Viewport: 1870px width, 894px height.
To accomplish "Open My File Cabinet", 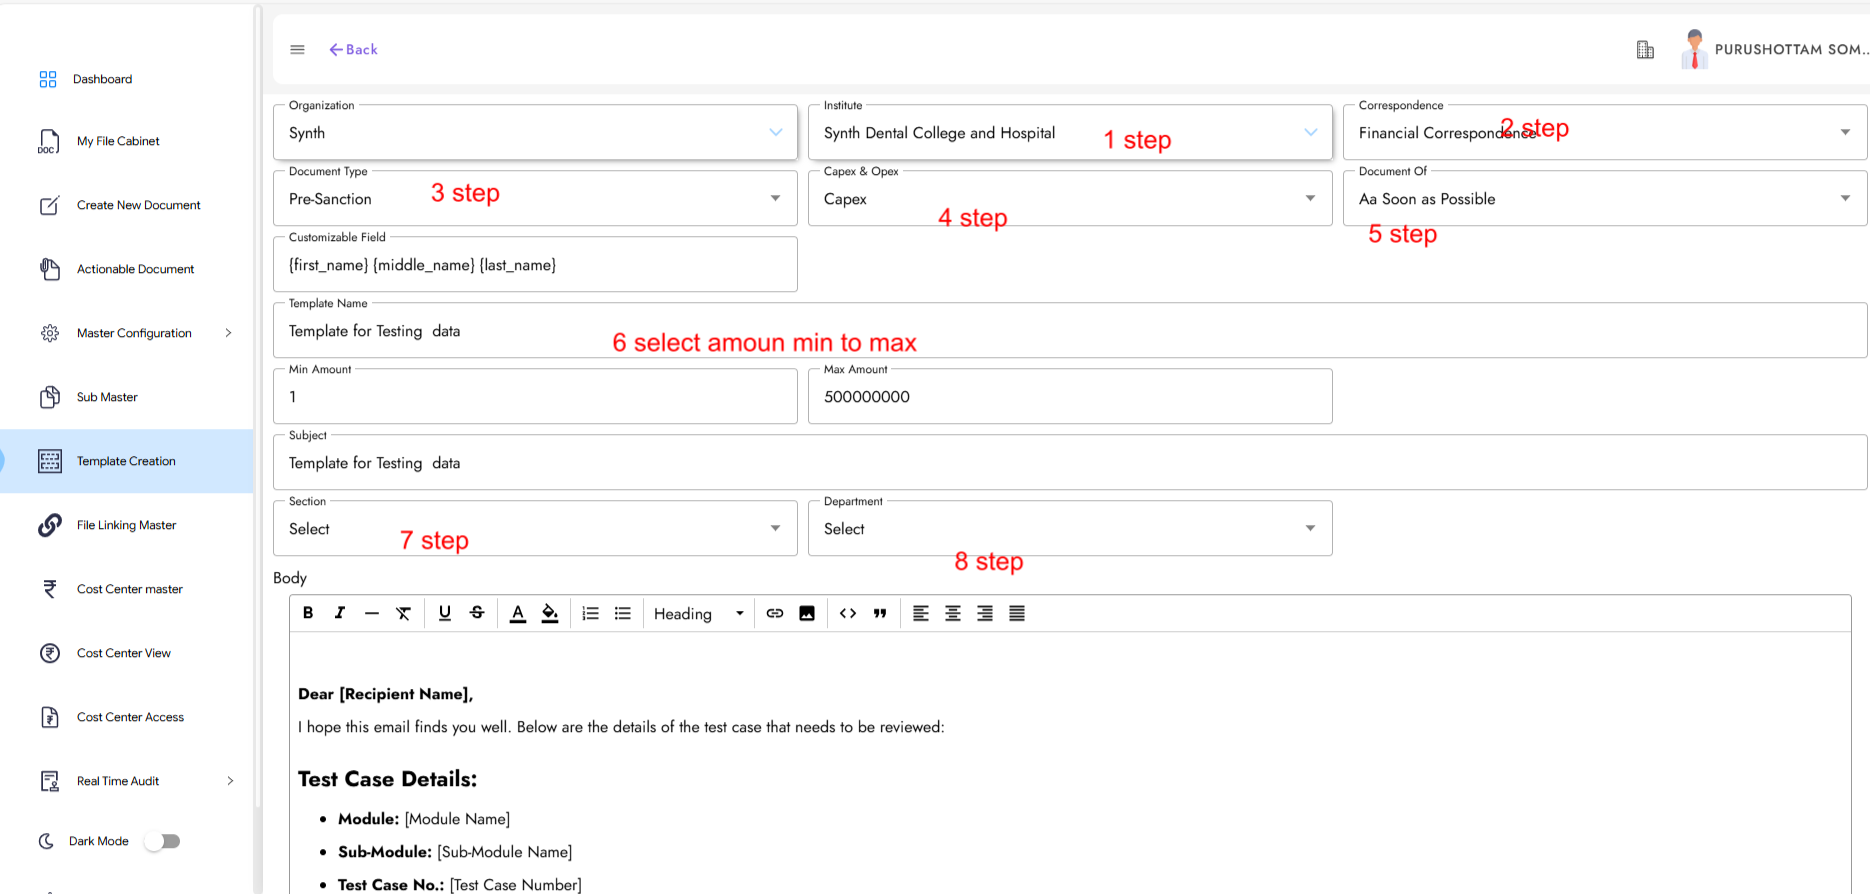I will pyautogui.click(x=118, y=141).
